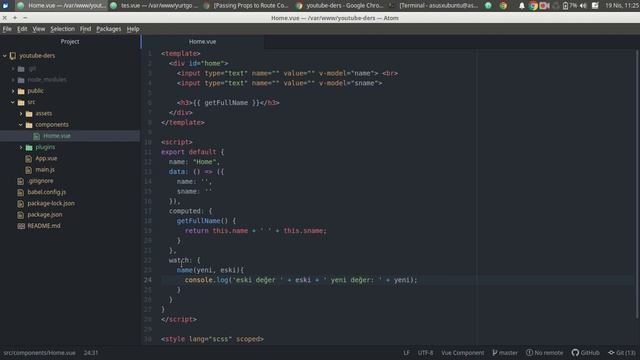The height and width of the screenshot is (360, 640).
Task: Click the package-lock.json file icon
Action: click(21, 203)
